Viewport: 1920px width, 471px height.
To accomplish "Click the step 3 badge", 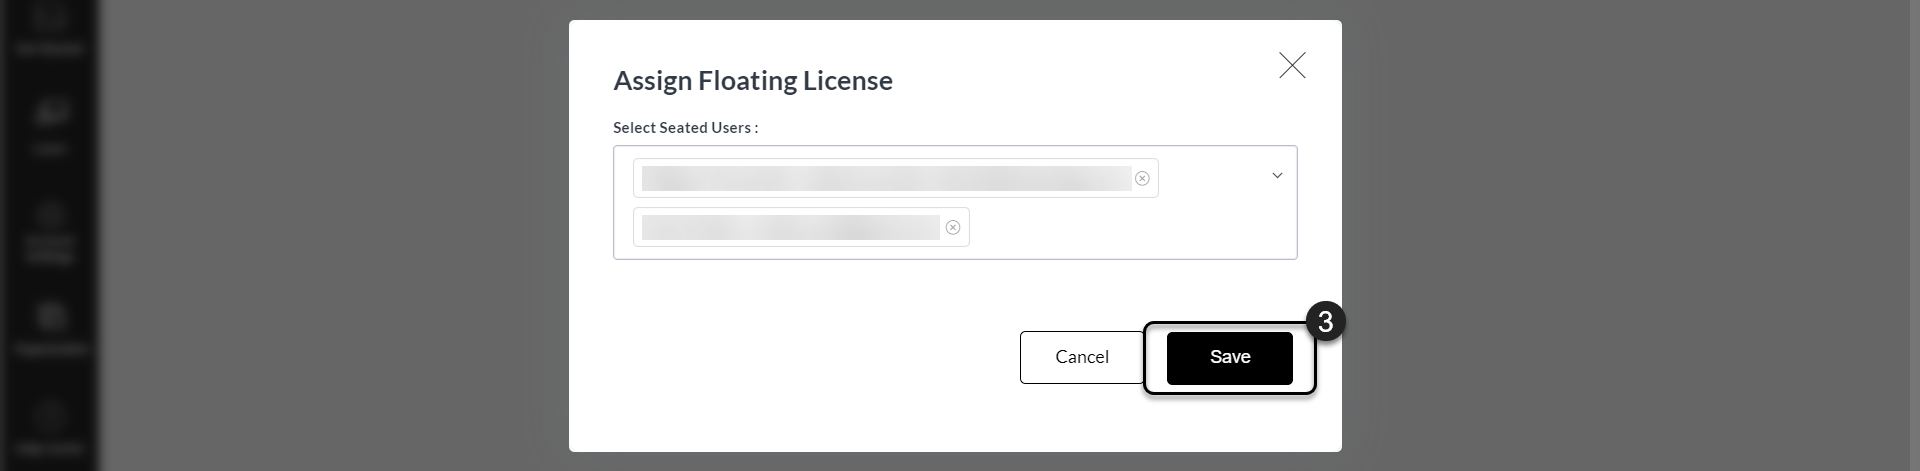I will pyautogui.click(x=1325, y=322).
